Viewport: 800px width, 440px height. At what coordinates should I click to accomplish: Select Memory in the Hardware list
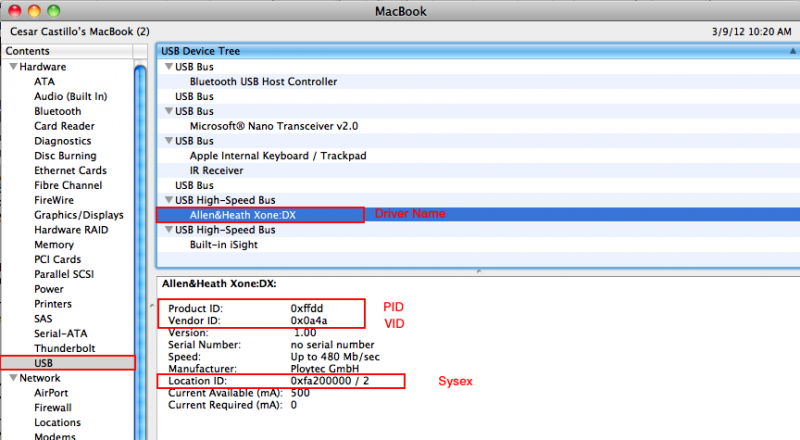[54, 245]
